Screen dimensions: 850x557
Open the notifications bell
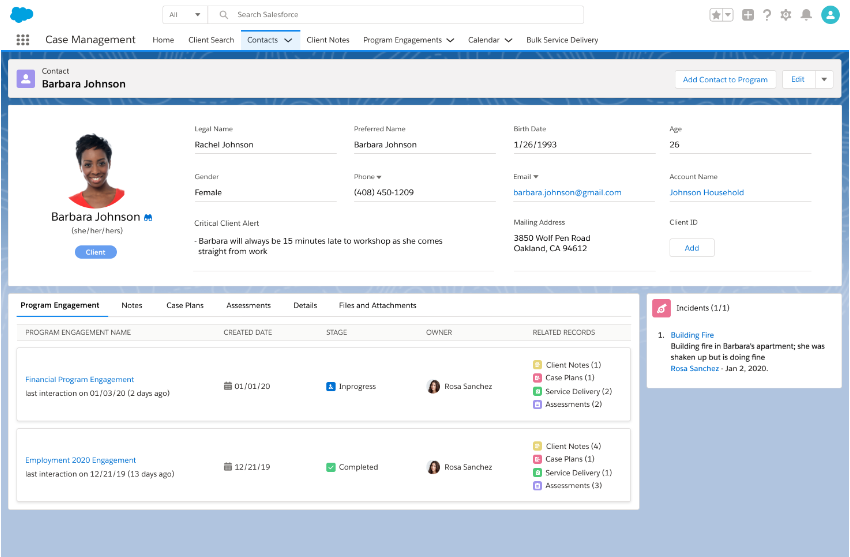pyautogui.click(x=806, y=15)
